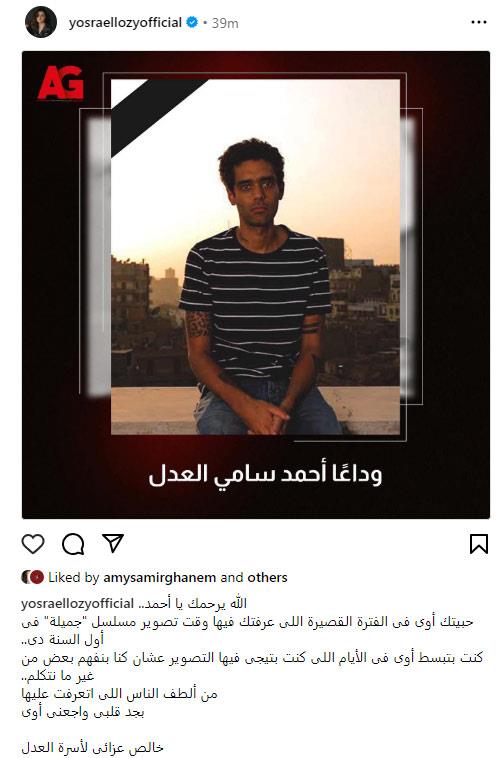Open the three-dot more options menu
Viewport: 504px width, 758px height.
pos(479,22)
